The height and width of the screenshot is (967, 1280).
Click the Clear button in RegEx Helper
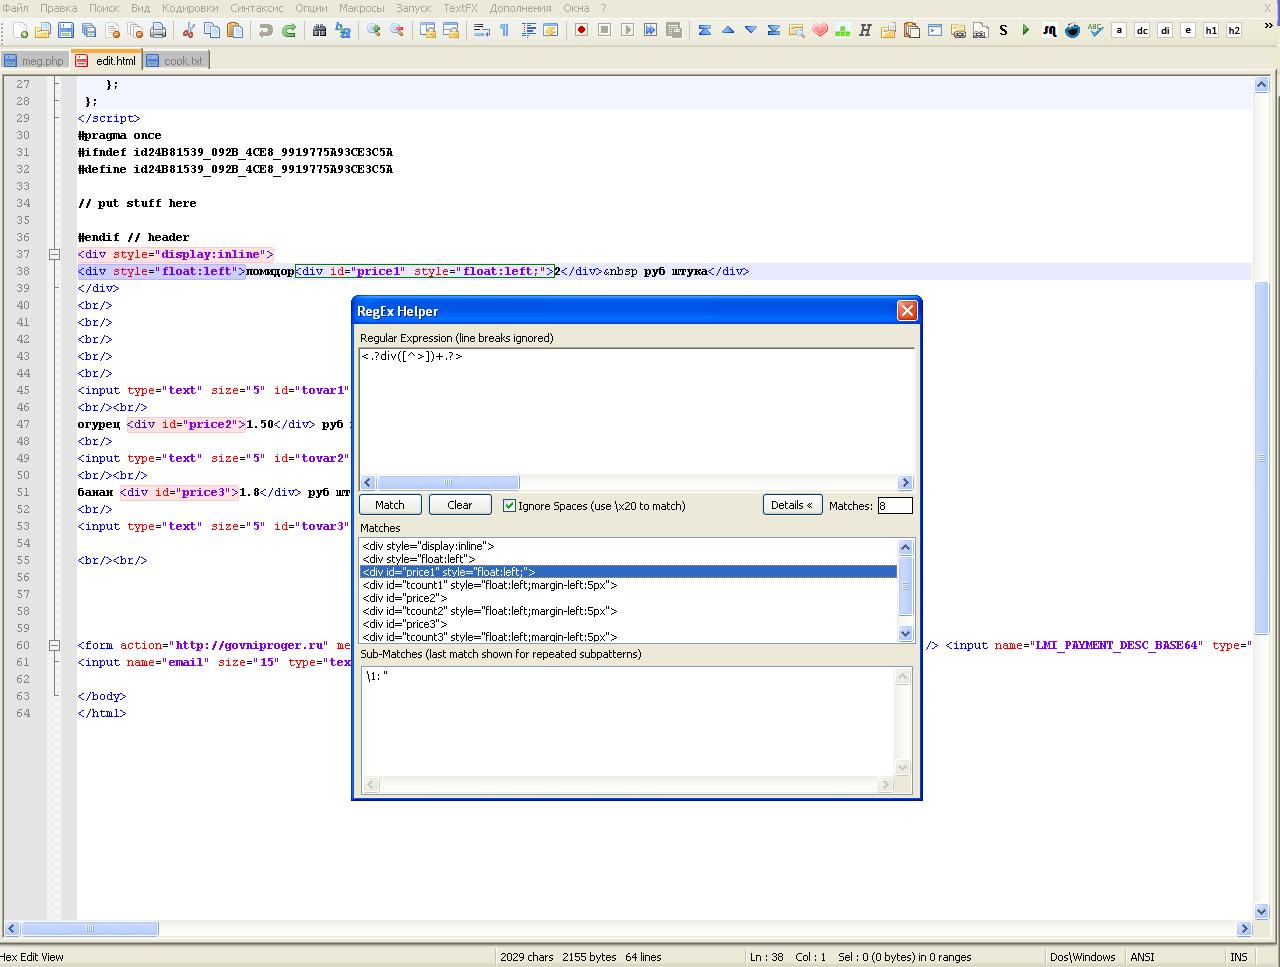coord(460,505)
